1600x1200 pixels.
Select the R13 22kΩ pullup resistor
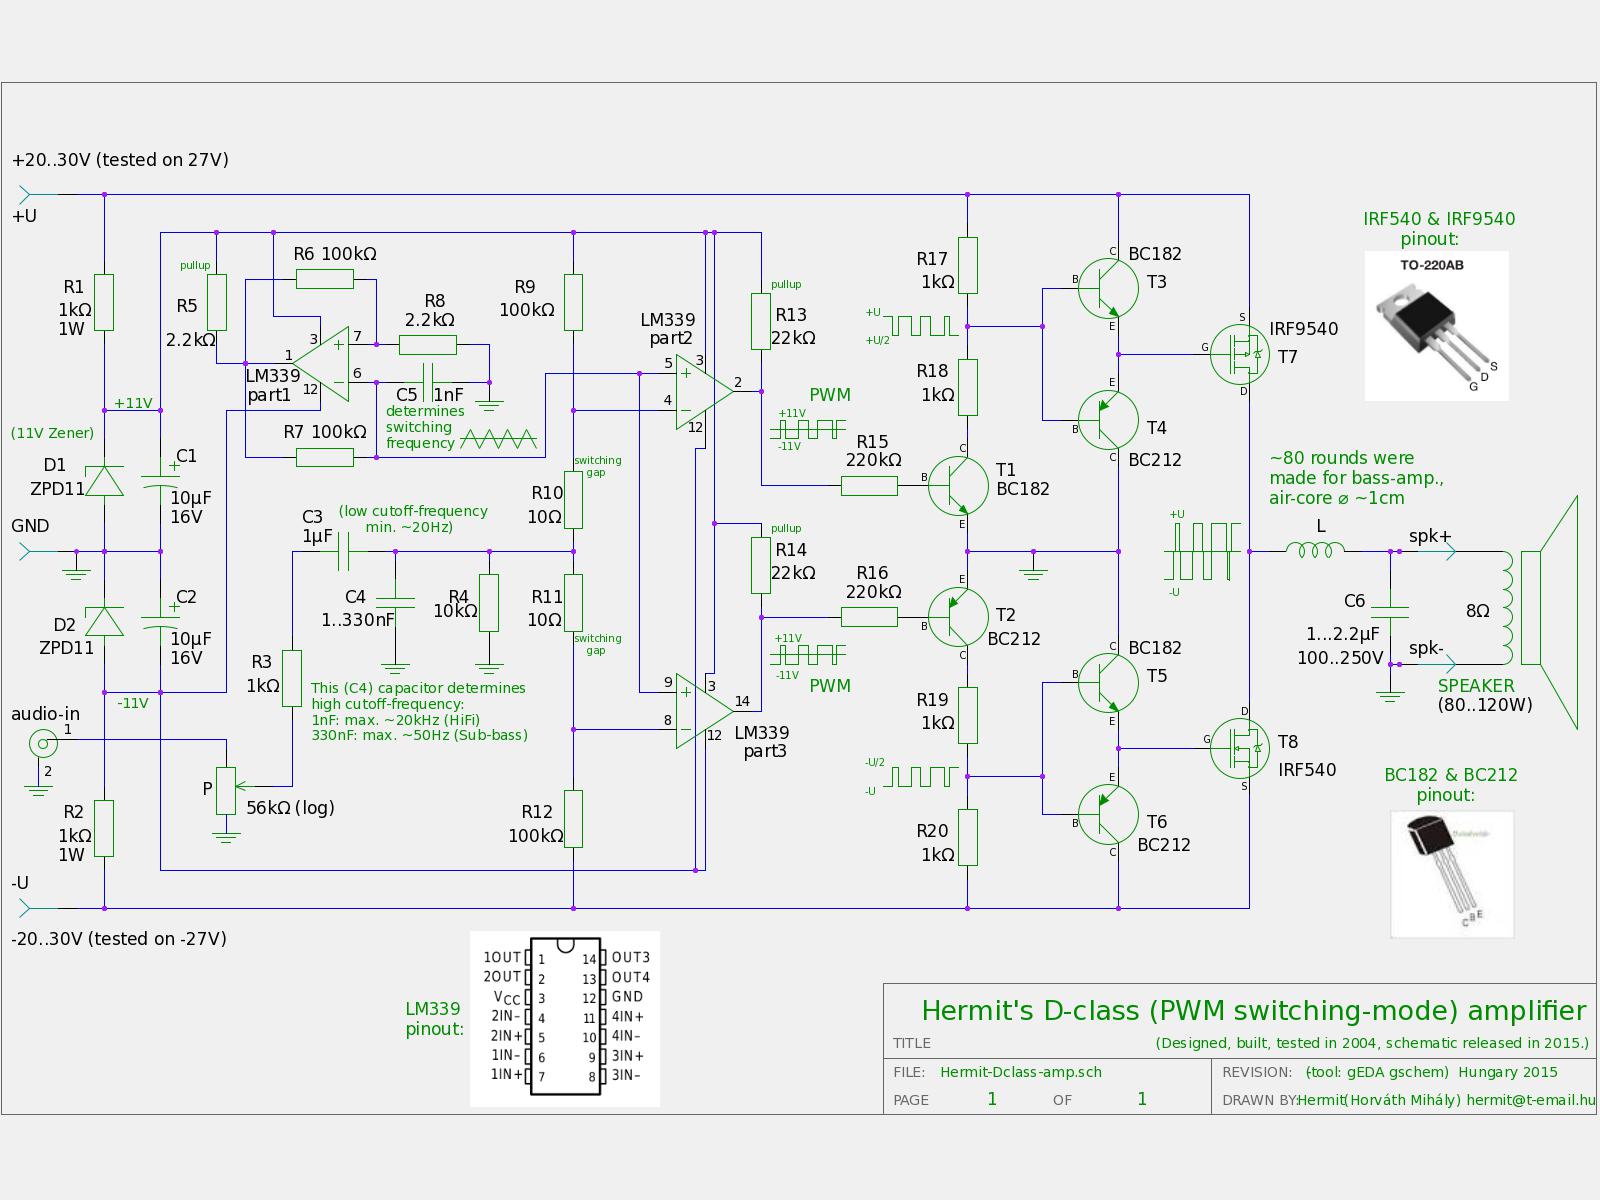tap(761, 322)
